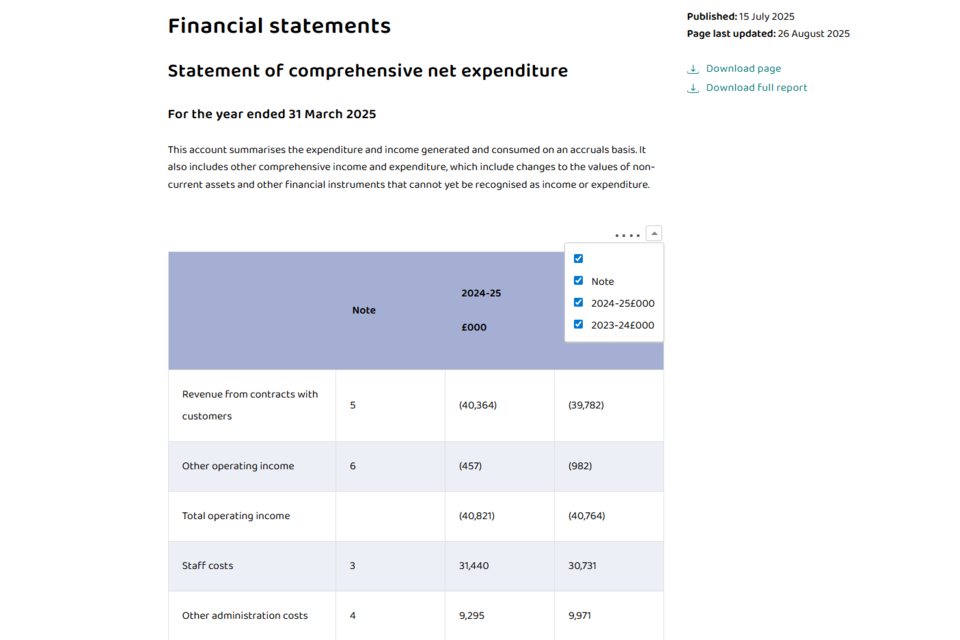Uncheck the Note column checkbox
Viewport: 960px width, 640px height.
pyautogui.click(x=578, y=281)
